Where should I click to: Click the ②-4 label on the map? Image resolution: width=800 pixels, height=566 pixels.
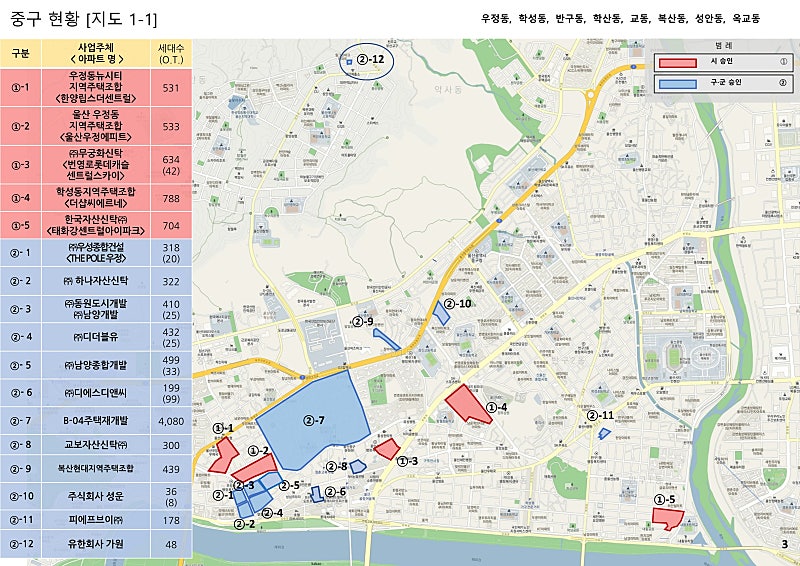[x=272, y=512]
